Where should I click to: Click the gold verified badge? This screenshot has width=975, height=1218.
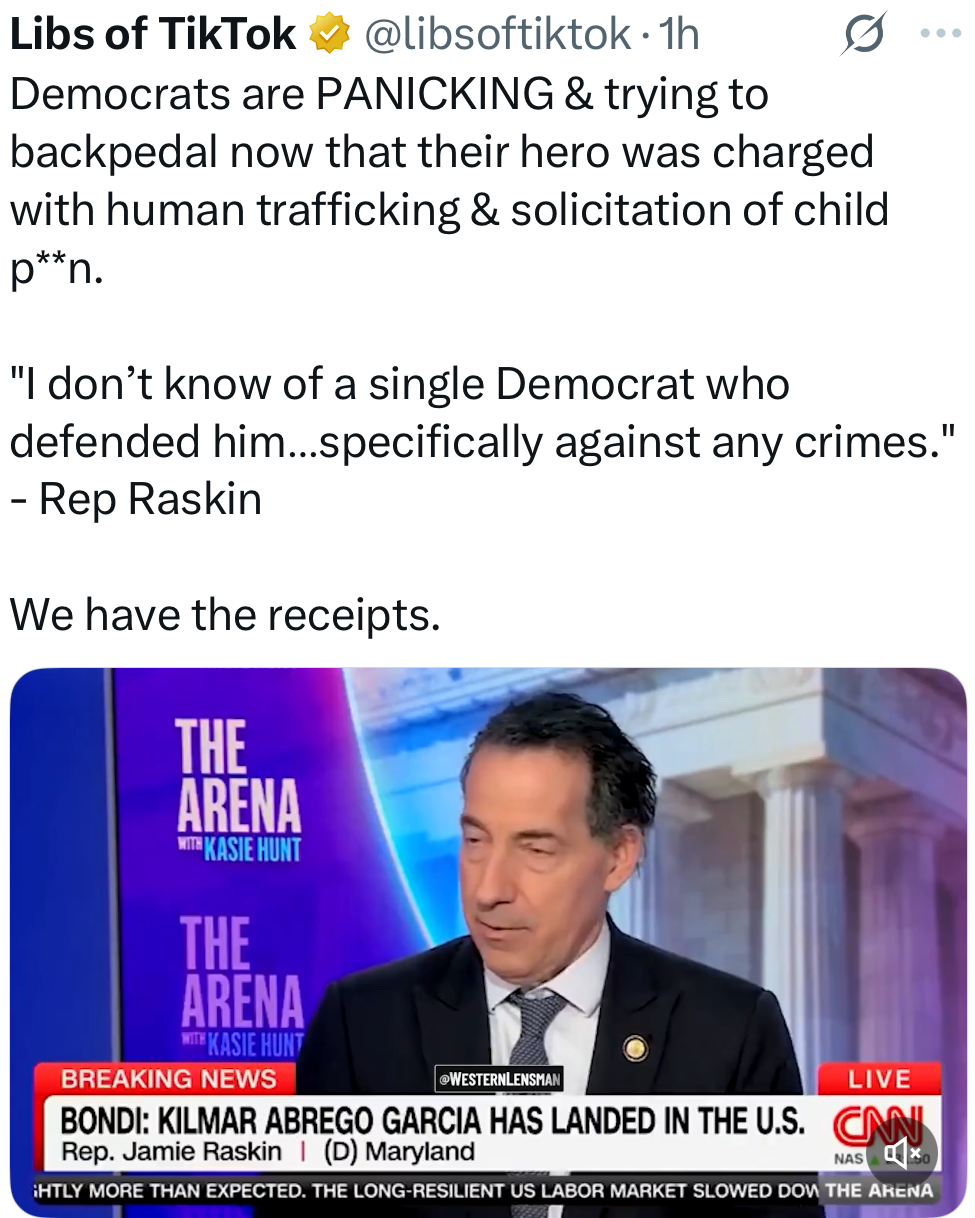pos(329,35)
